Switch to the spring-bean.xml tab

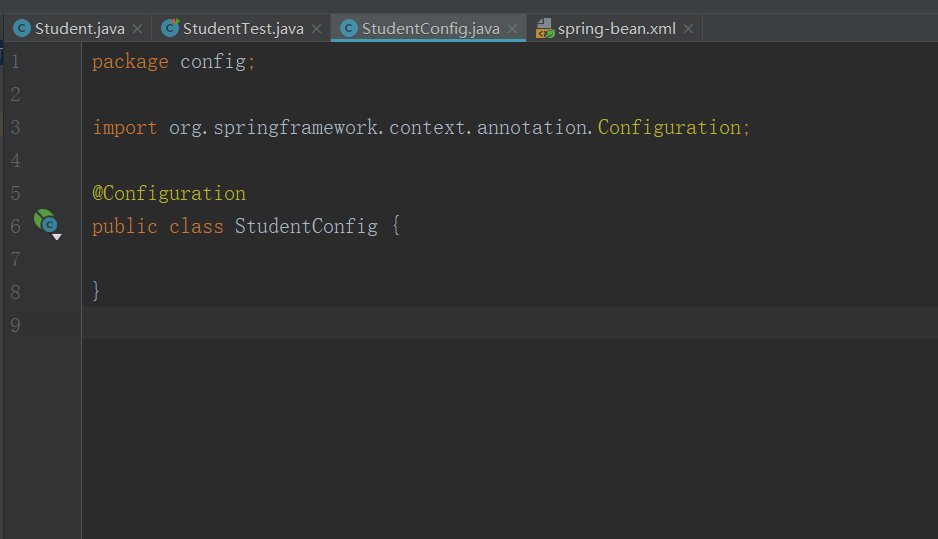[617, 28]
